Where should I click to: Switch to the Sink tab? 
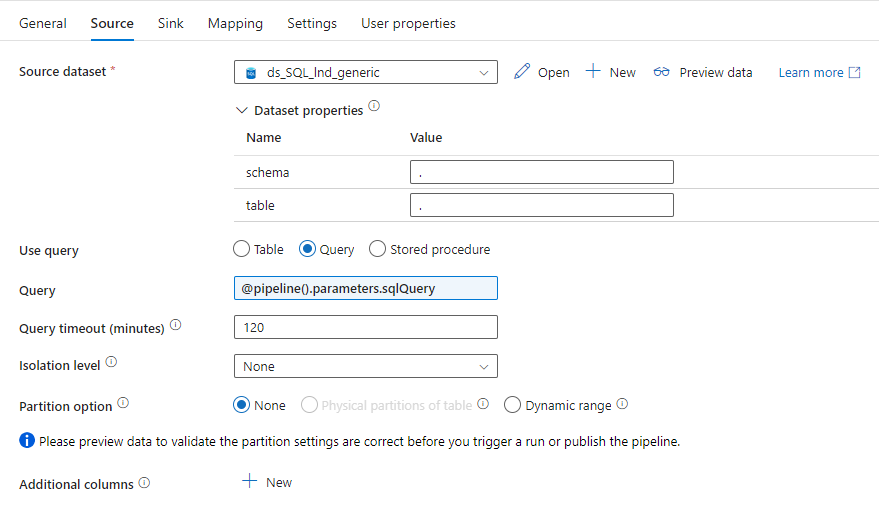(171, 23)
